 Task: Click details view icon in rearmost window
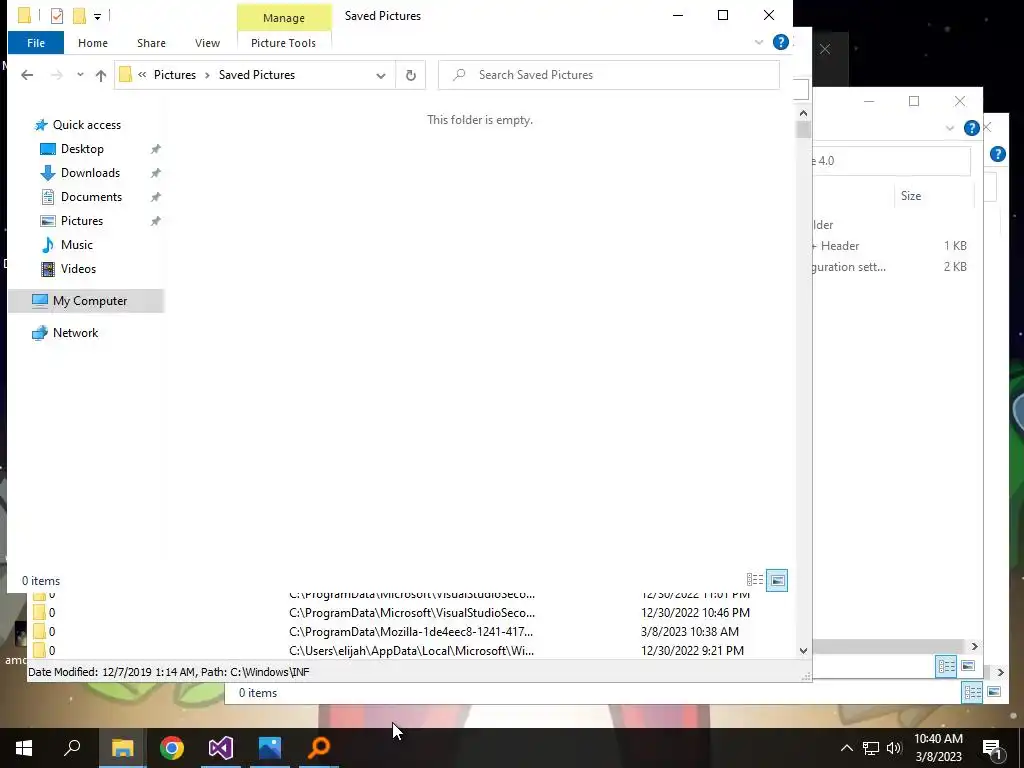[x=972, y=692]
